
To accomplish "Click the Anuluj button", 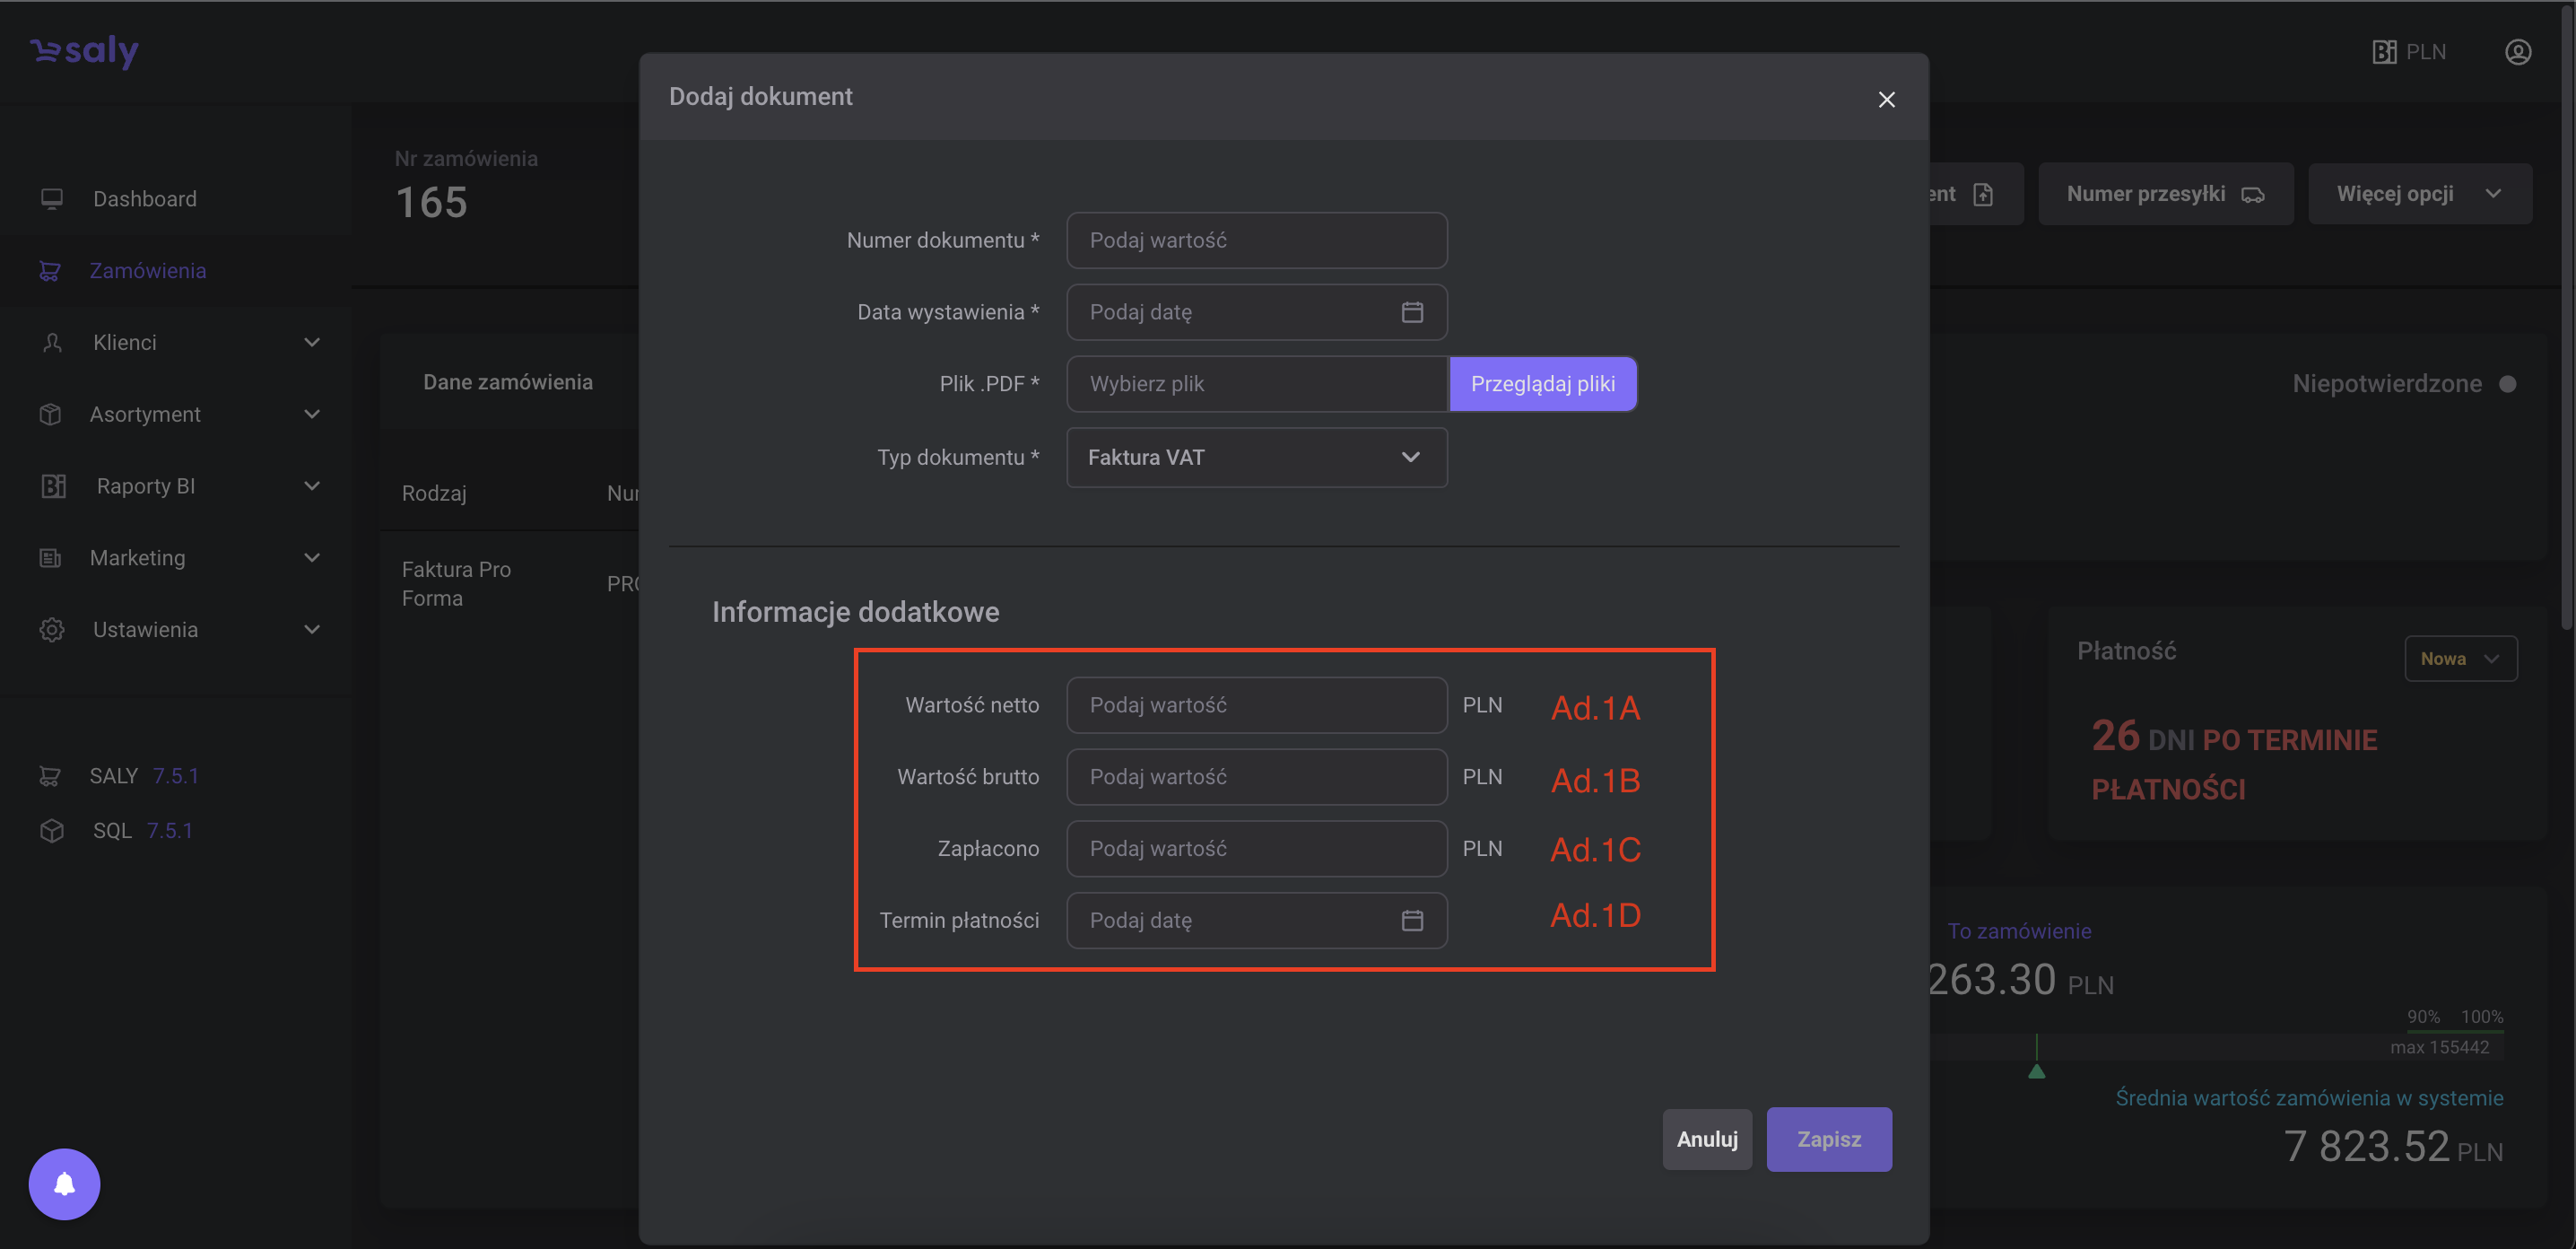I will point(1706,1139).
